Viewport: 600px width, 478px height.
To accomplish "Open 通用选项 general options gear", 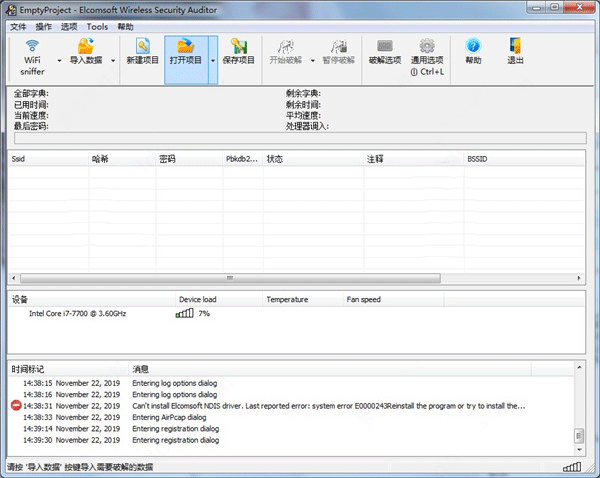I will pos(427,46).
